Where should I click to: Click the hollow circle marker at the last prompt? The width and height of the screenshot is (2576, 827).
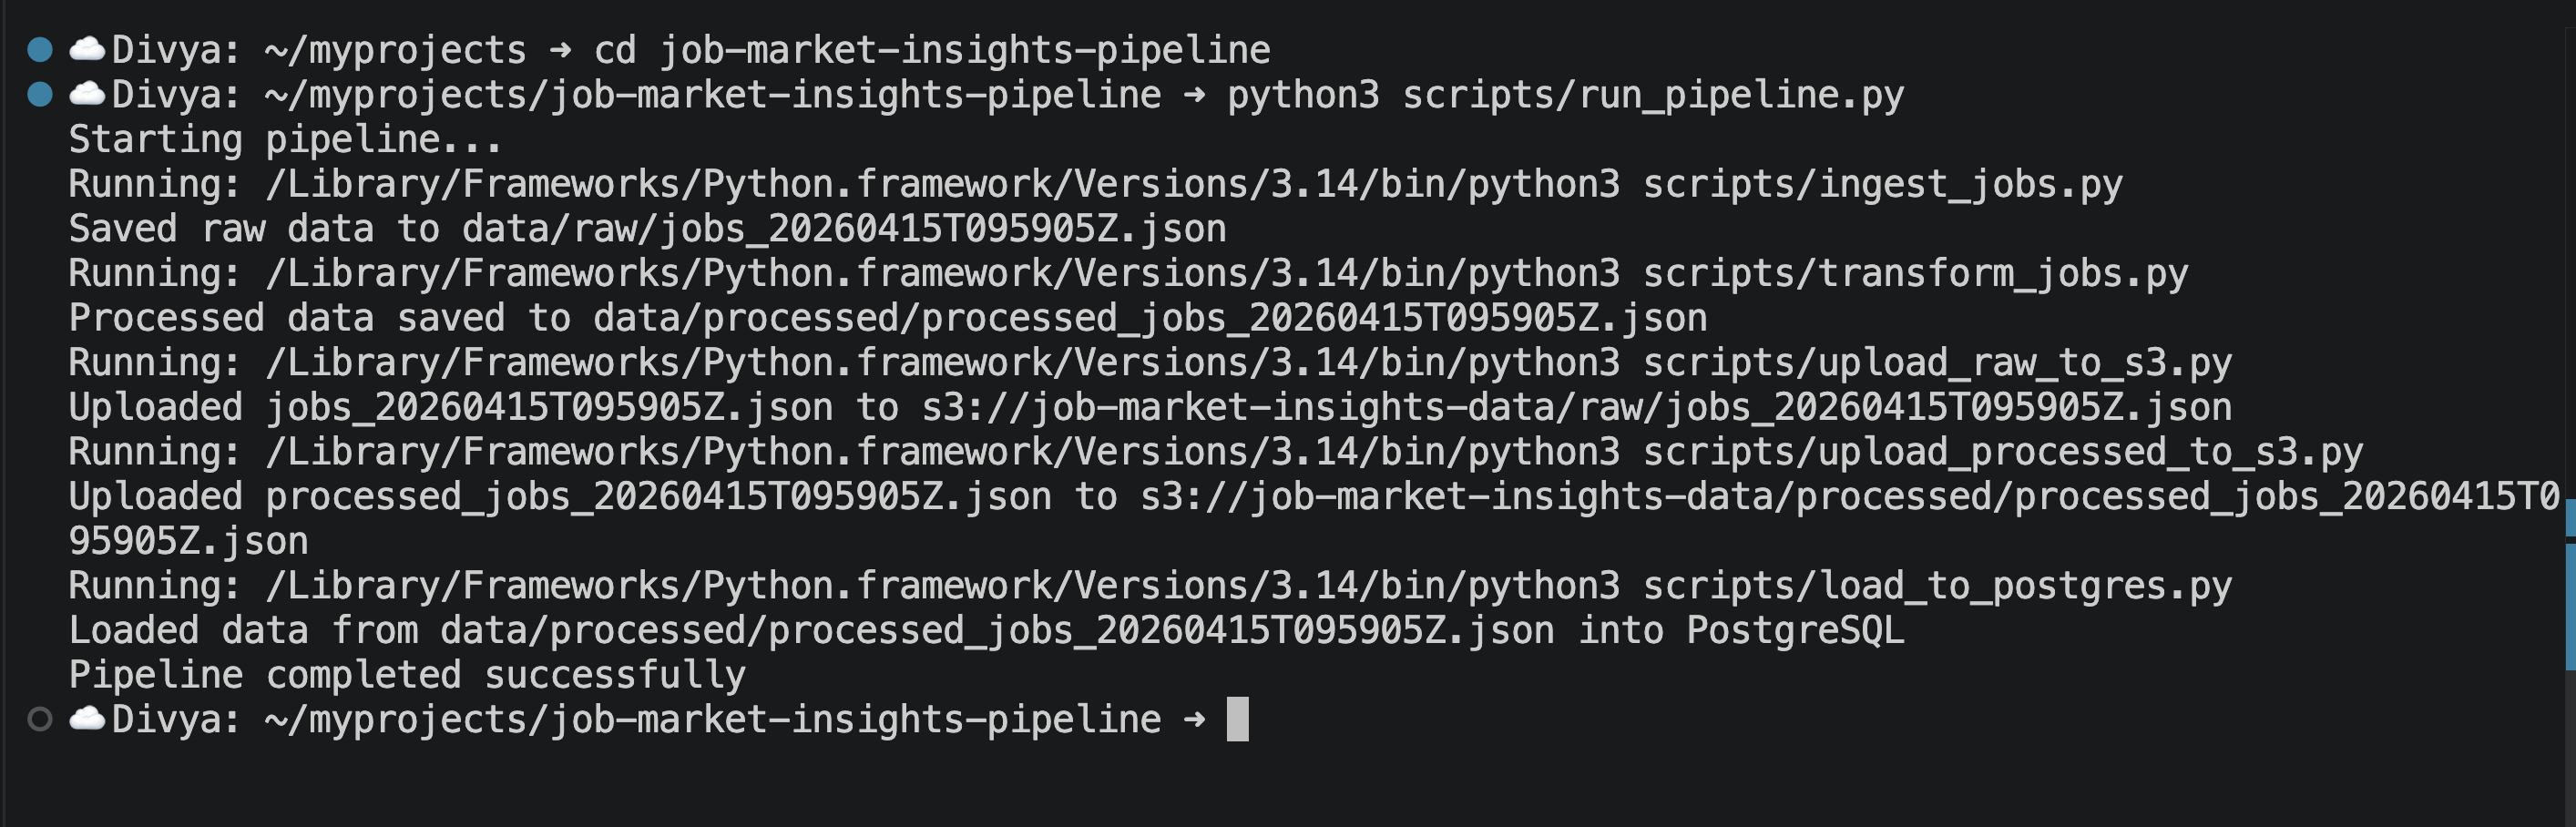40,719
